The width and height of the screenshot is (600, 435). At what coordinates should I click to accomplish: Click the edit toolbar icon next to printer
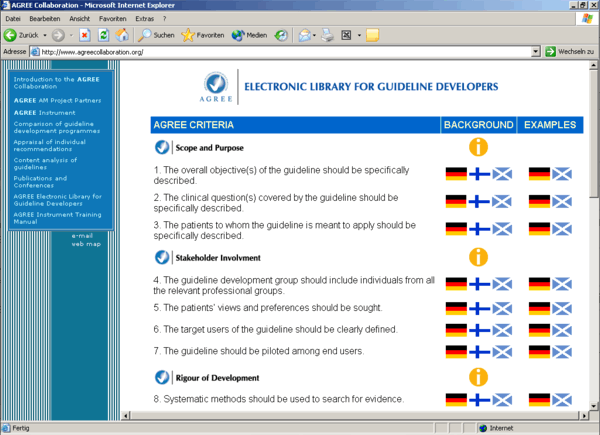point(346,35)
